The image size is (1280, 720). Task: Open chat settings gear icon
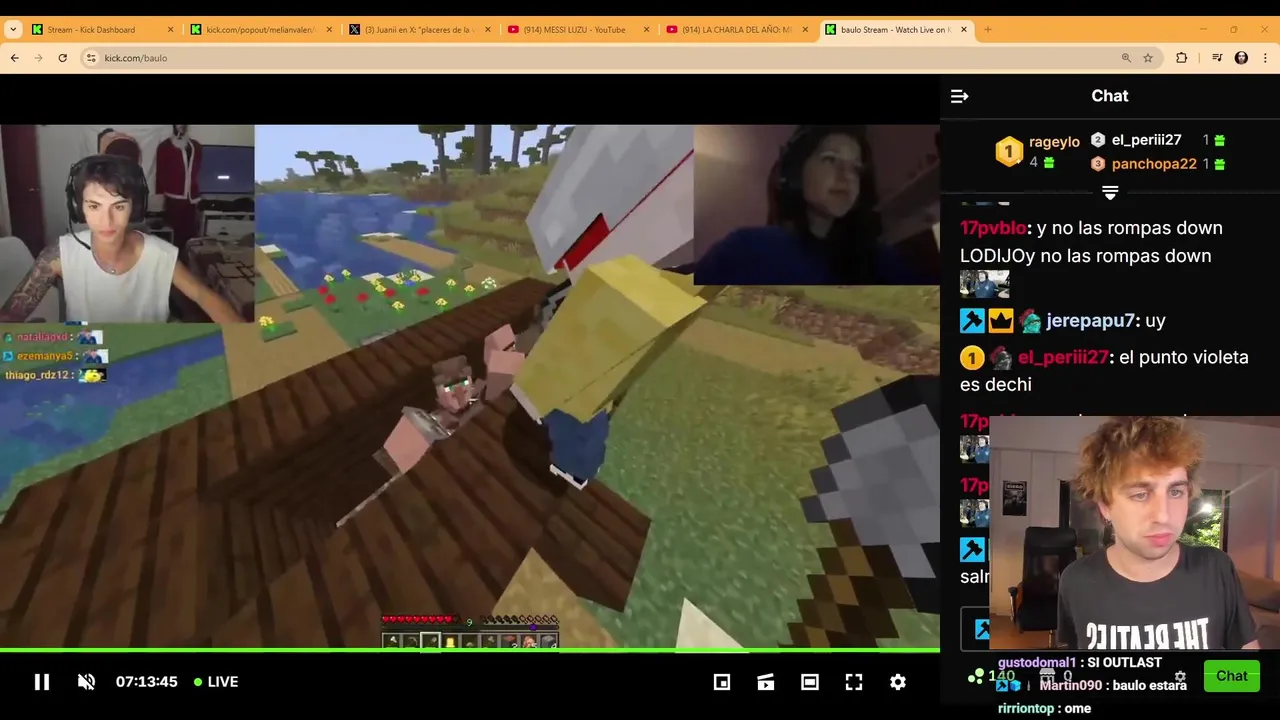(x=1180, y=677)
